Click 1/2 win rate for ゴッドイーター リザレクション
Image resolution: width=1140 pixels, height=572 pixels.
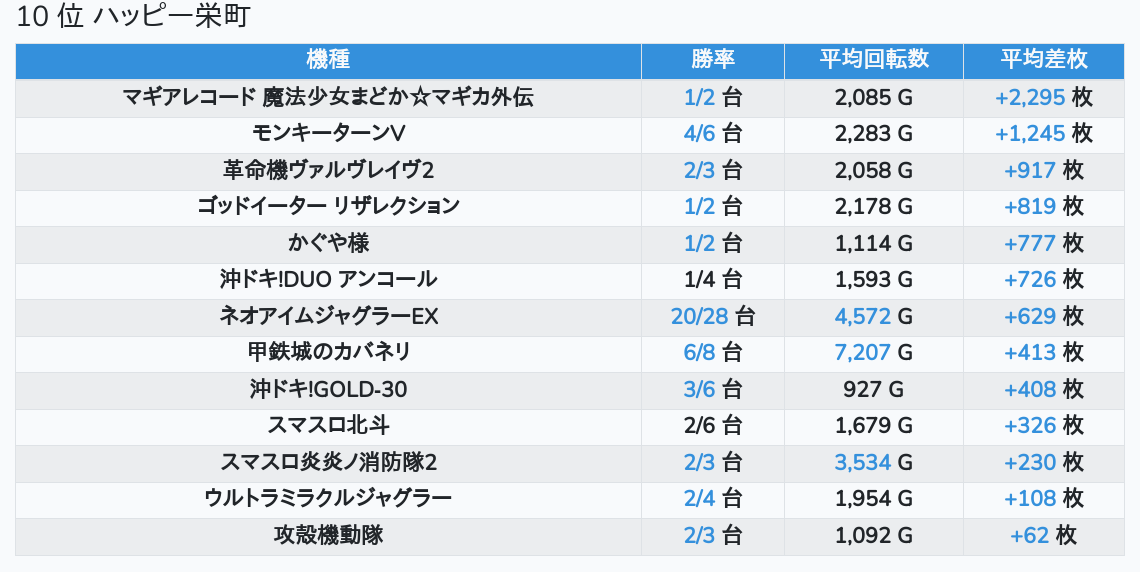click(699, 207)
